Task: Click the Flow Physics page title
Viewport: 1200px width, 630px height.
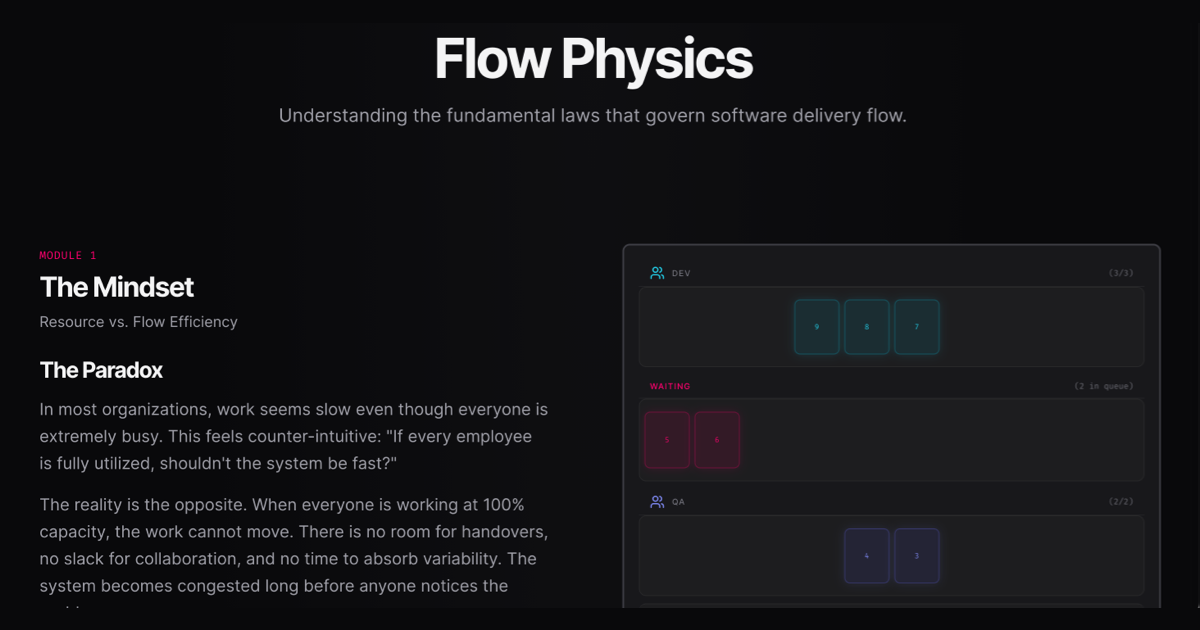Action: pyautogui.click(x=594, y=59)
